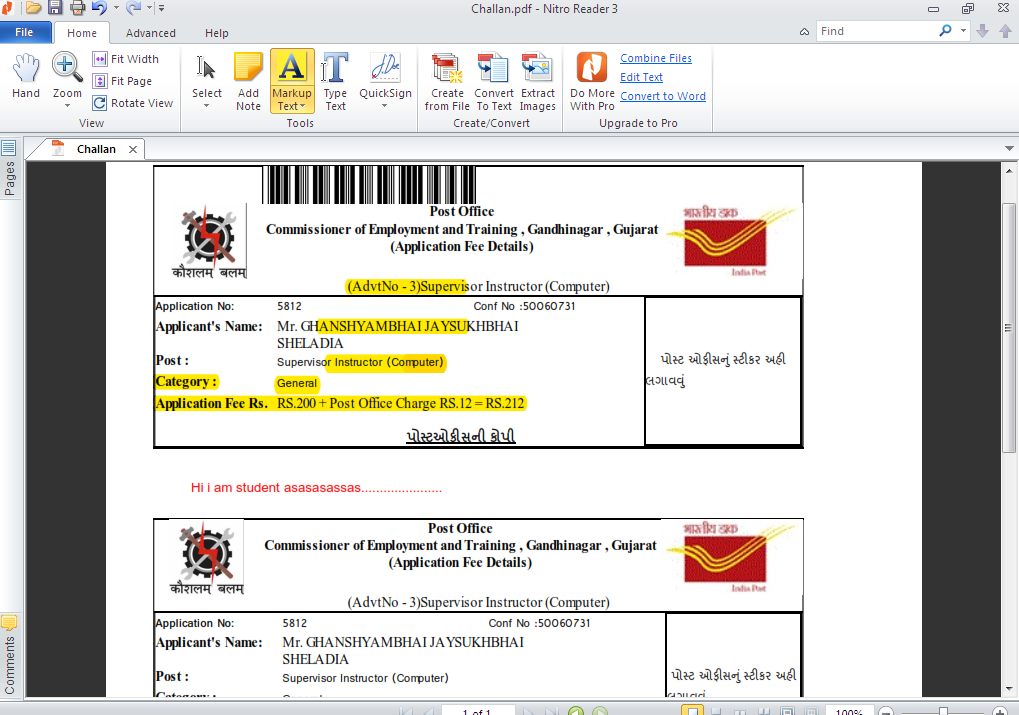The height and width of the screenshot is (715, 1019).
Task: Expand the QuickSign dropdown arrow
Action: 385,106
